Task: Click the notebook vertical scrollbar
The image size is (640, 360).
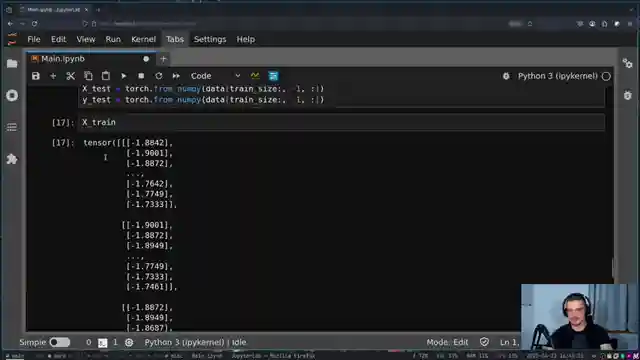Action: point(613,267)
